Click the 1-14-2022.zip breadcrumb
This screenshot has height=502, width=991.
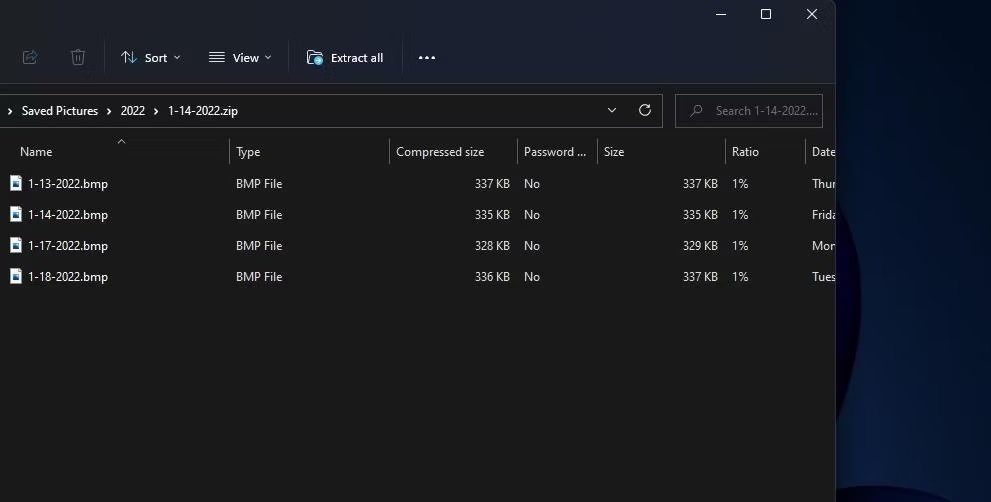203,111
